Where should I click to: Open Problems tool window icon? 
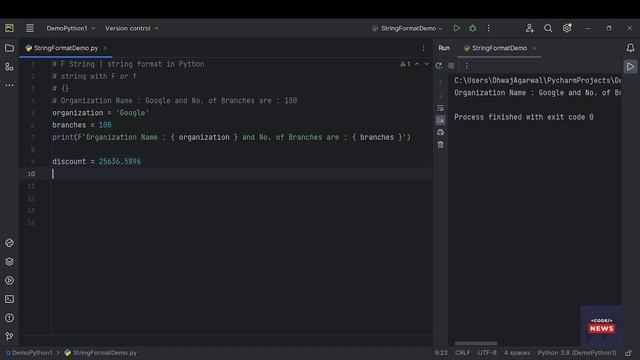9,318
